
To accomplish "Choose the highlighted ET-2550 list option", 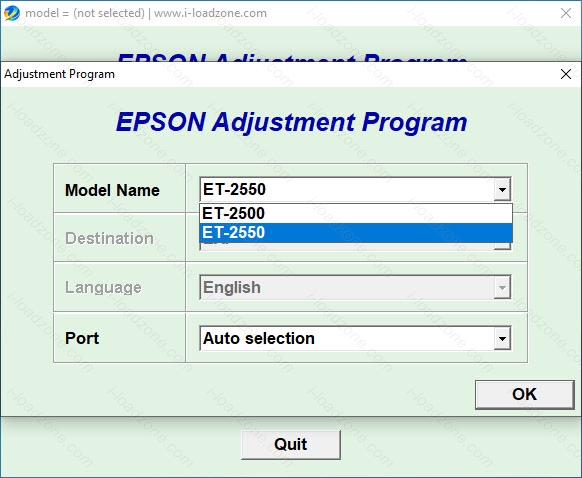I will (356, 233).
